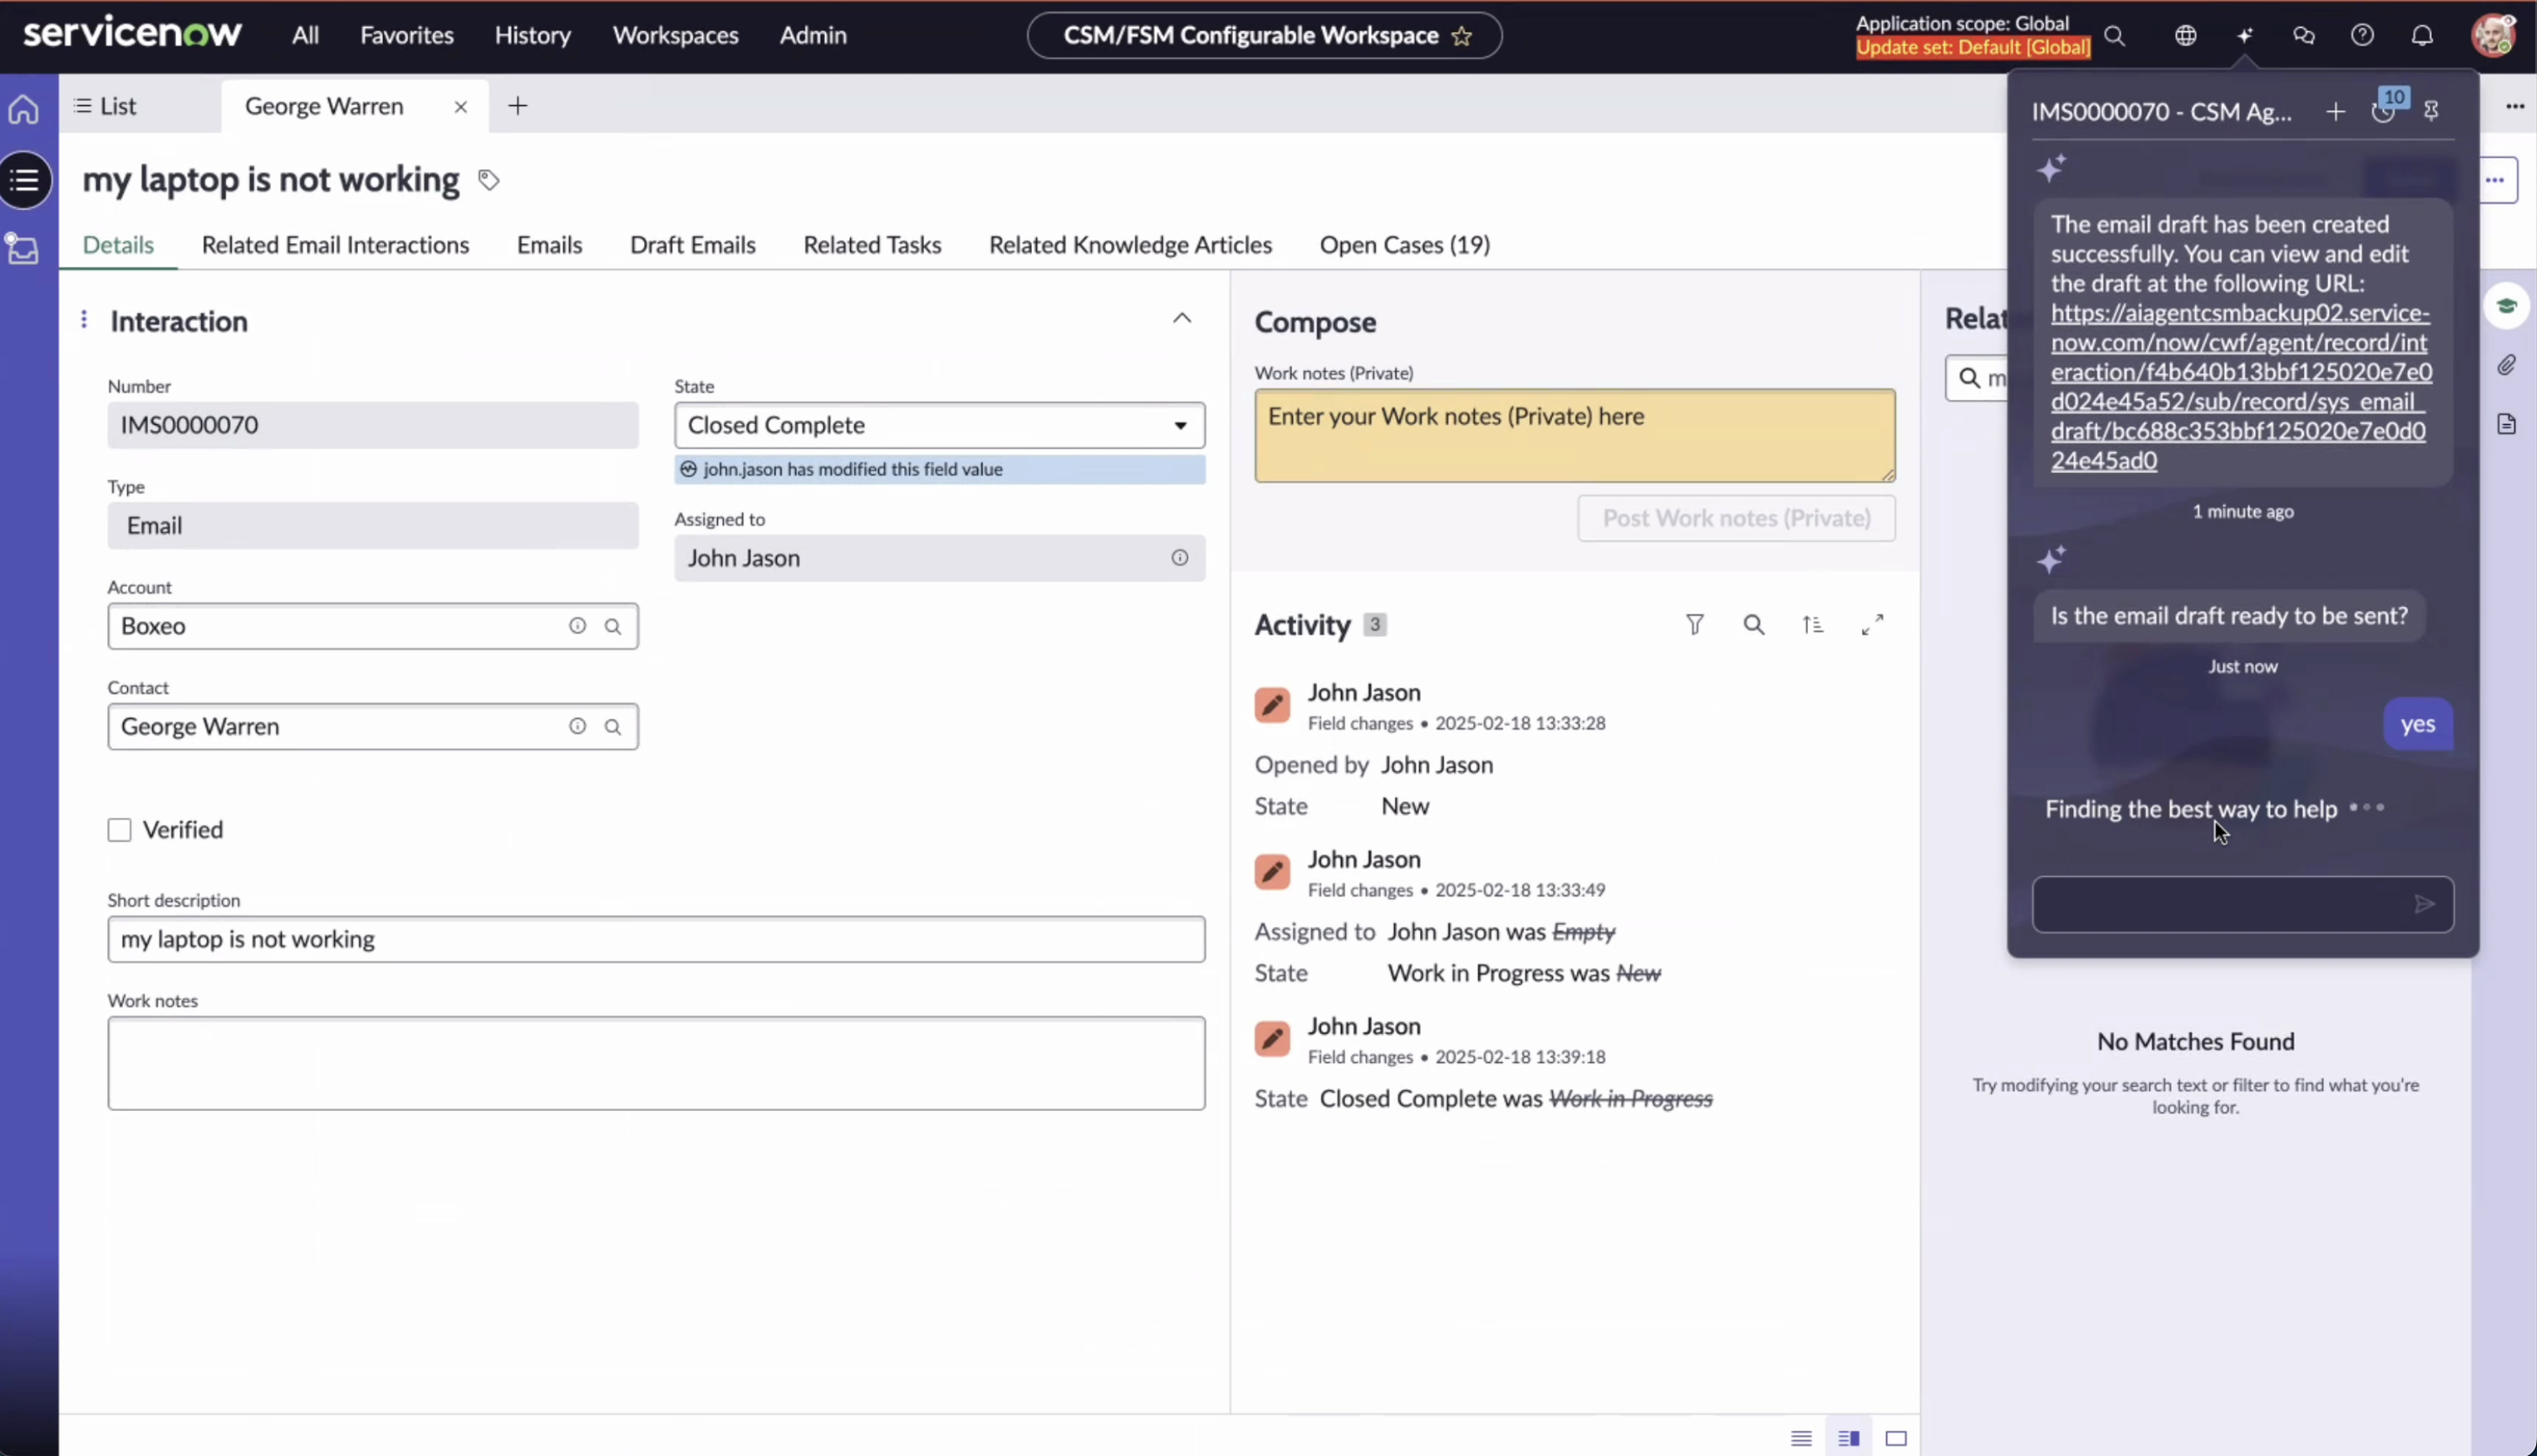Click the Short description field
The width and height of the screenshot is (2537, 1456).
tap(656, 939)
